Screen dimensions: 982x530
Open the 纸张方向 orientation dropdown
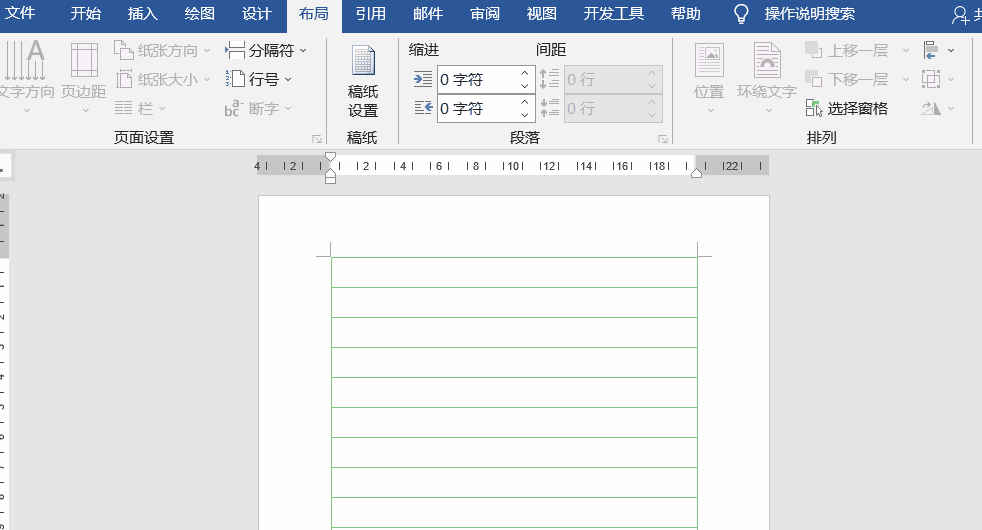click(162, 50)
